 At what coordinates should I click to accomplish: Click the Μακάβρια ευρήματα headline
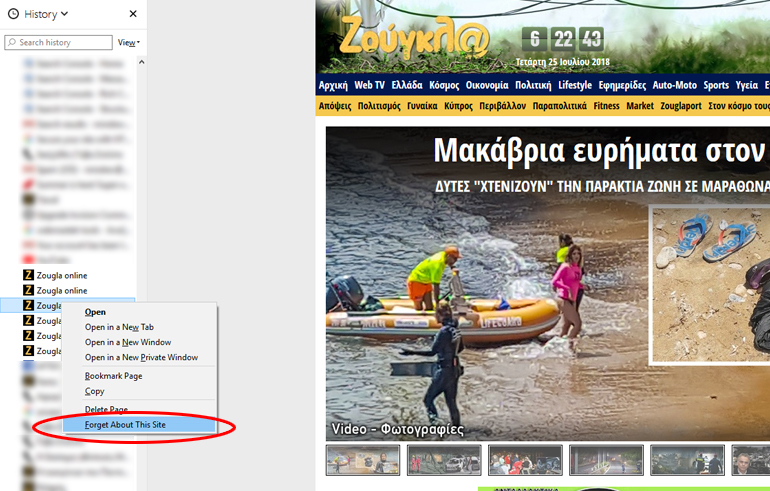pos(599,151)
